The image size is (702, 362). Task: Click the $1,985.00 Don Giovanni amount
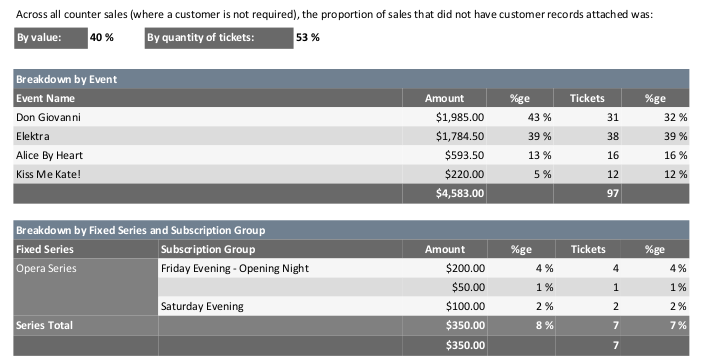[x=460, y=117]
